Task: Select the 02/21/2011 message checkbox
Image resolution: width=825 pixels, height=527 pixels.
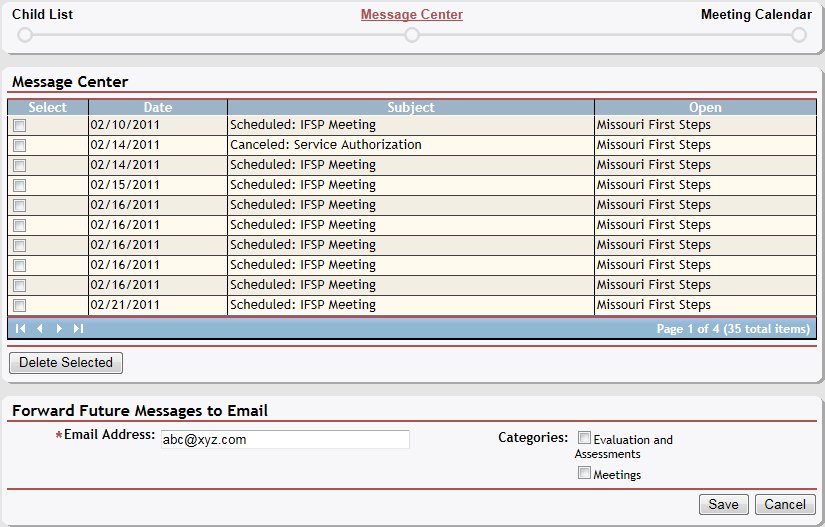Action: 20,306
